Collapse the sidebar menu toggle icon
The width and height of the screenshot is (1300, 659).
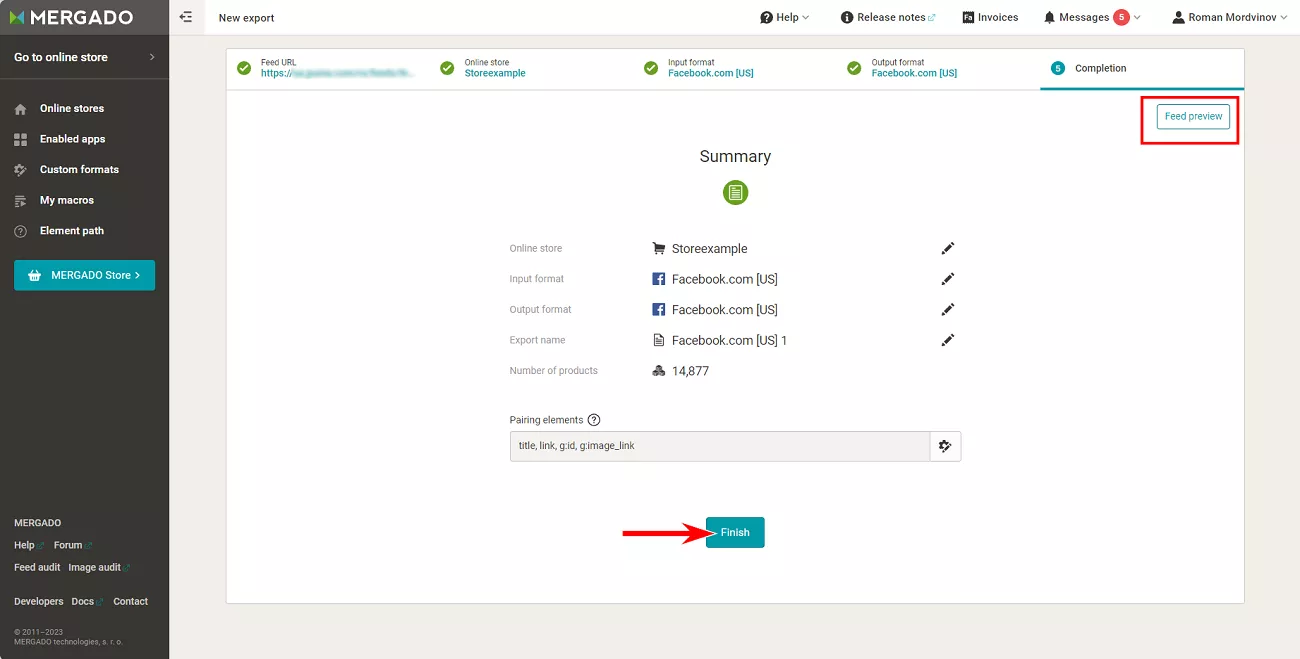pyautogui.click(x=186, y=17)
